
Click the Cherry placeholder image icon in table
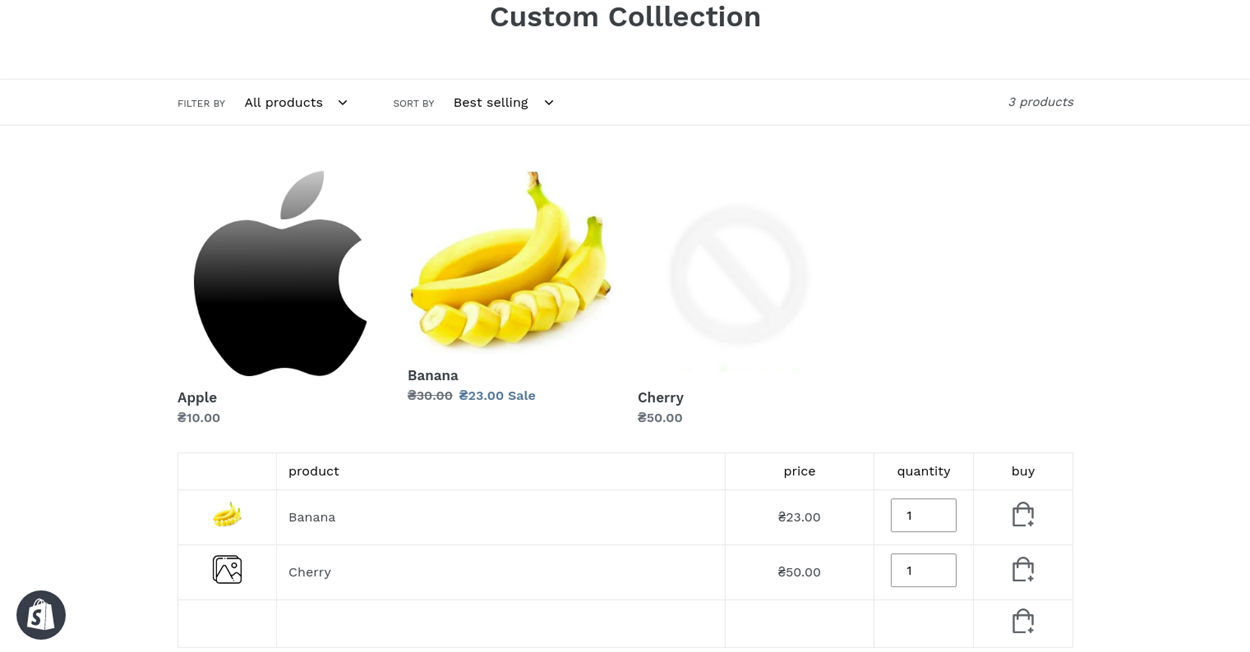click(x=227, y=570)
